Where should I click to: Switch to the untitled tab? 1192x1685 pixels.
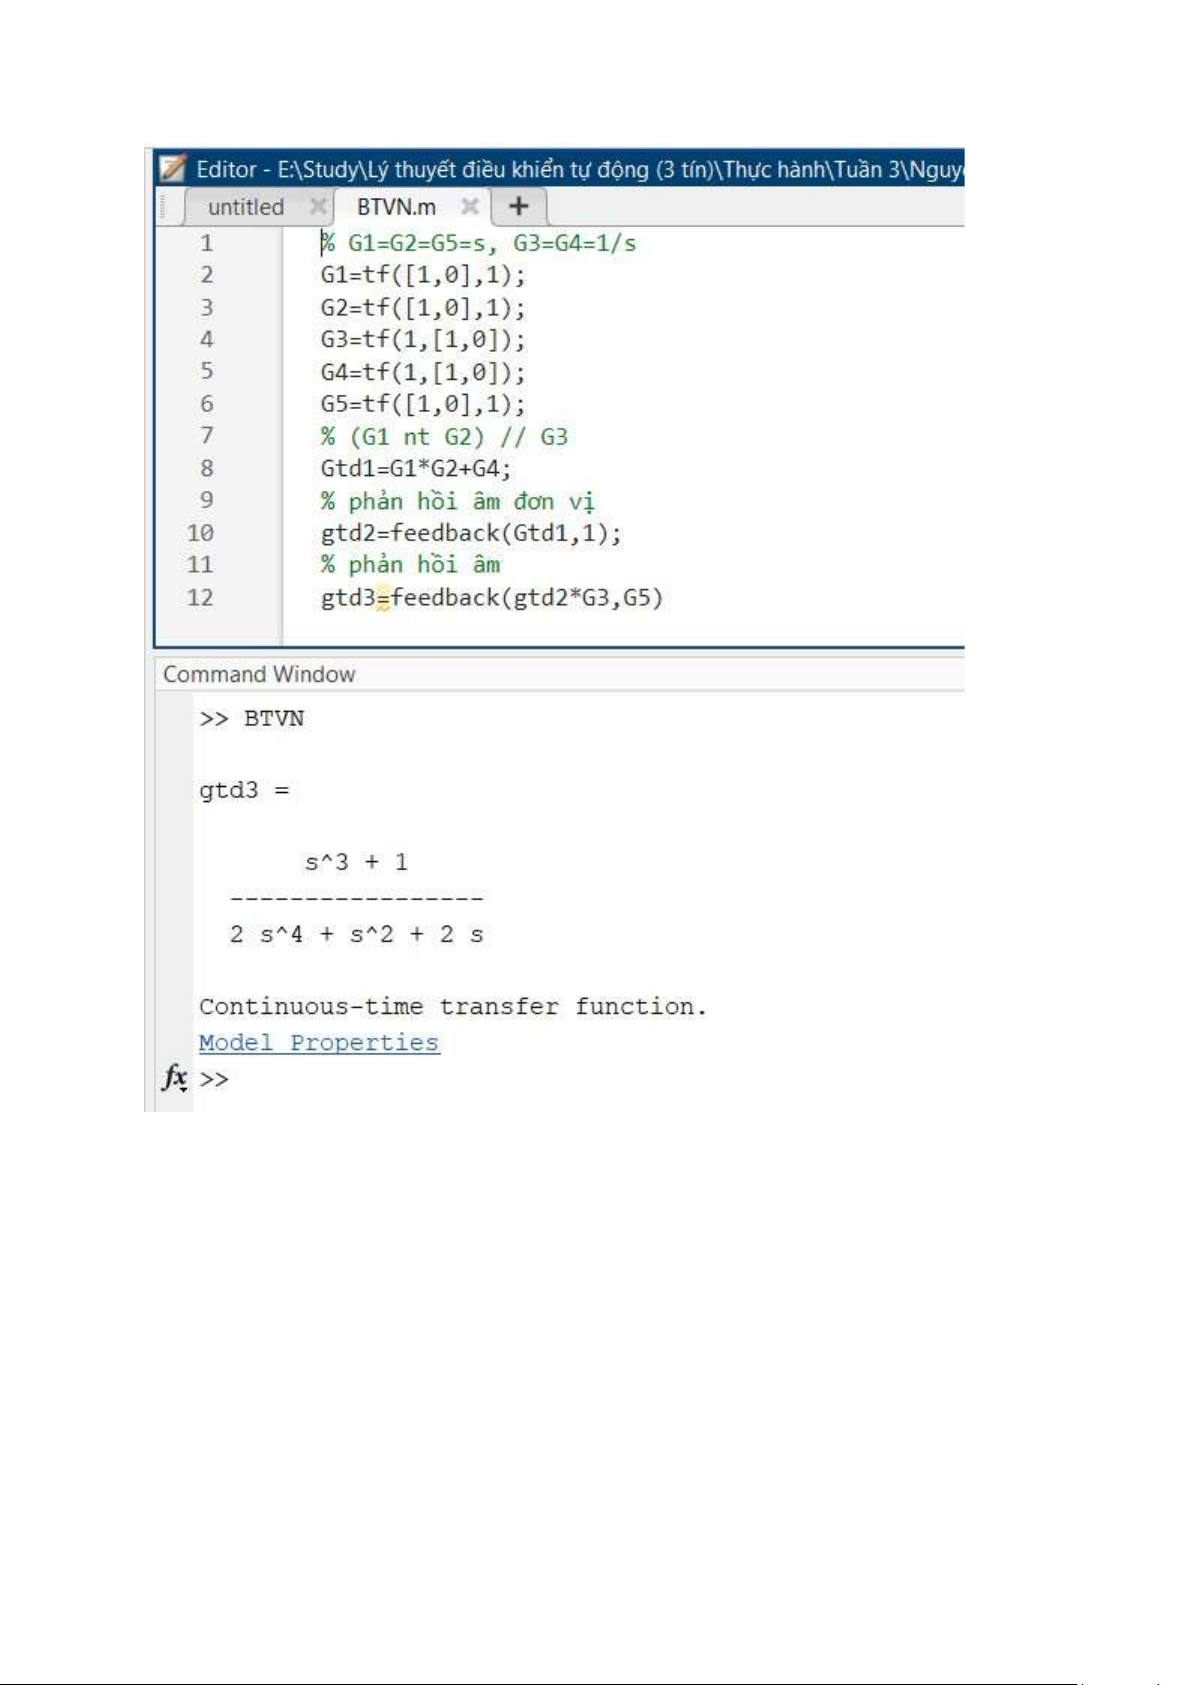[246, 207]
